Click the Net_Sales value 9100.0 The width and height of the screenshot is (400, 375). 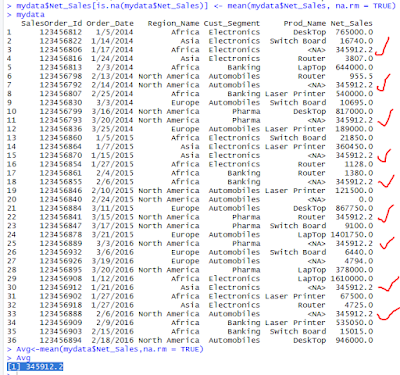click(x=359, y=226)
